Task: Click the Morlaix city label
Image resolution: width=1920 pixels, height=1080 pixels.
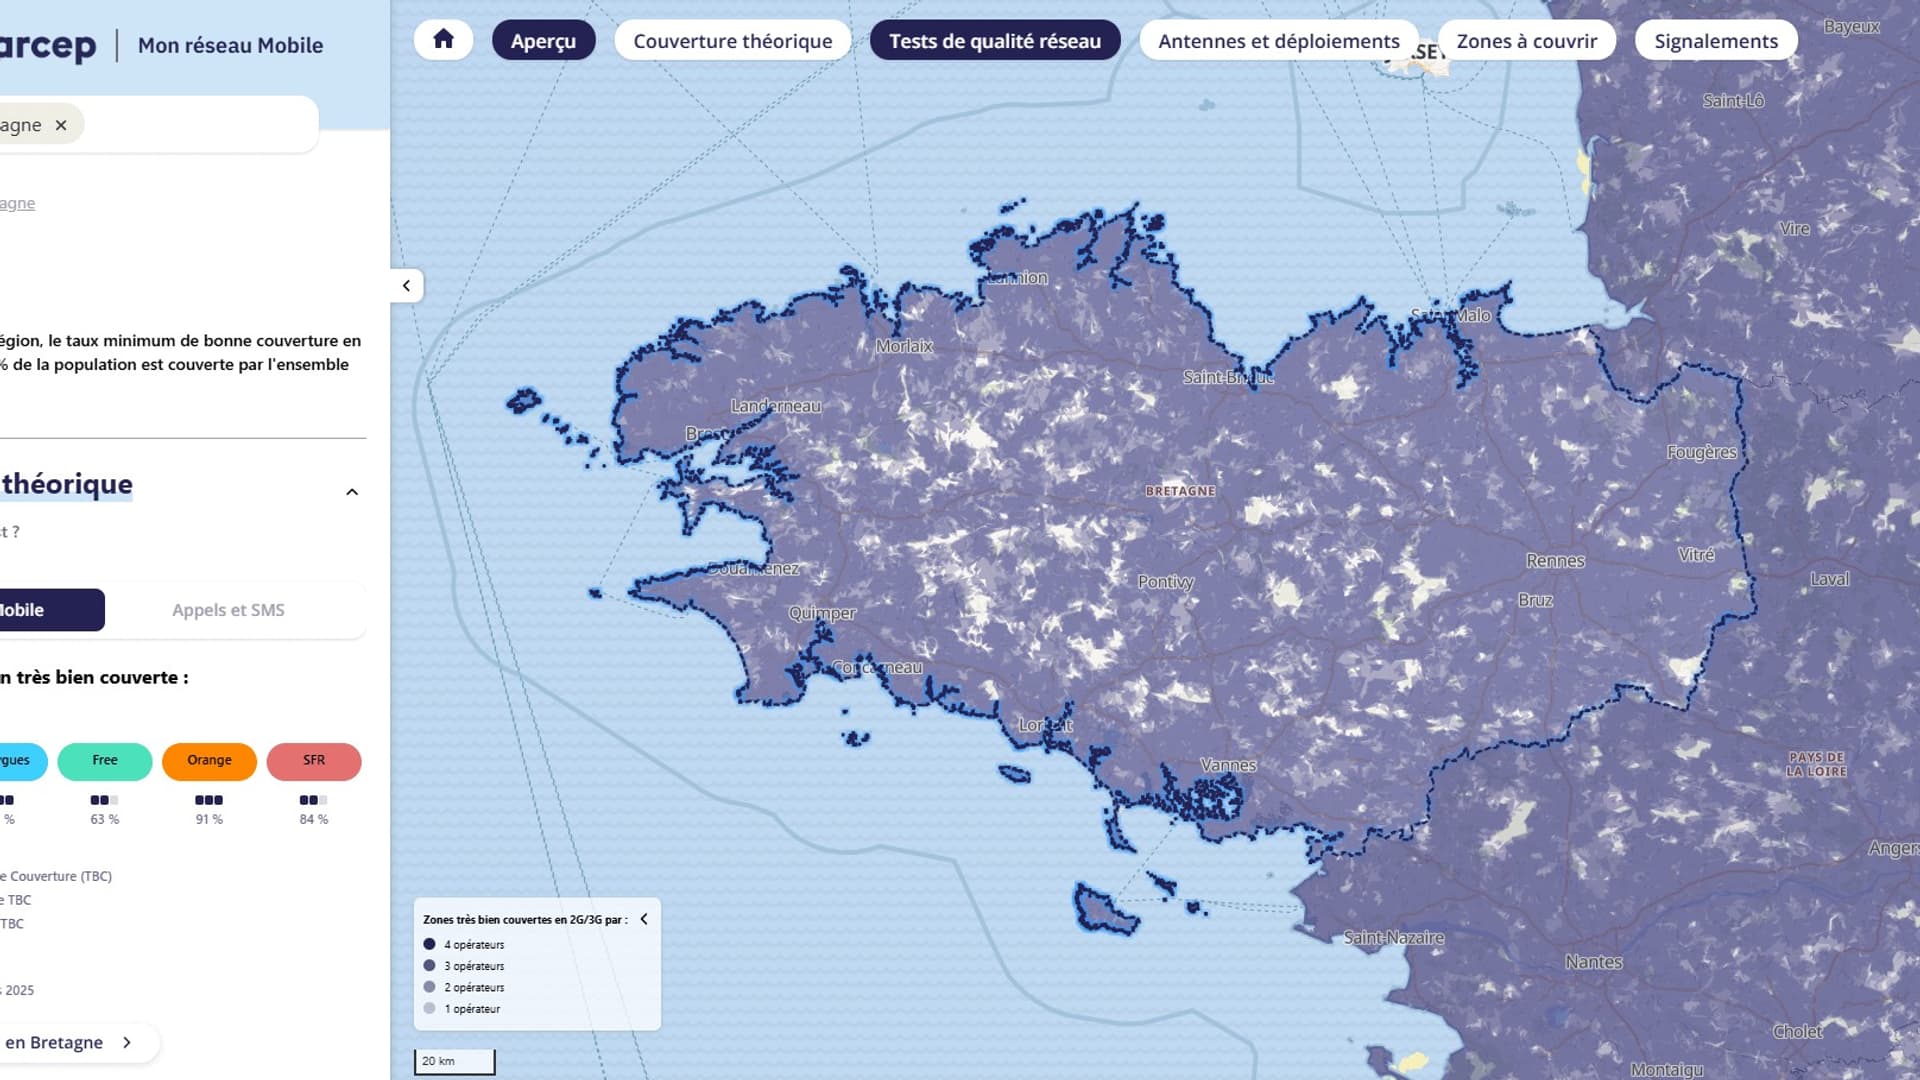Action: [904, 346]
